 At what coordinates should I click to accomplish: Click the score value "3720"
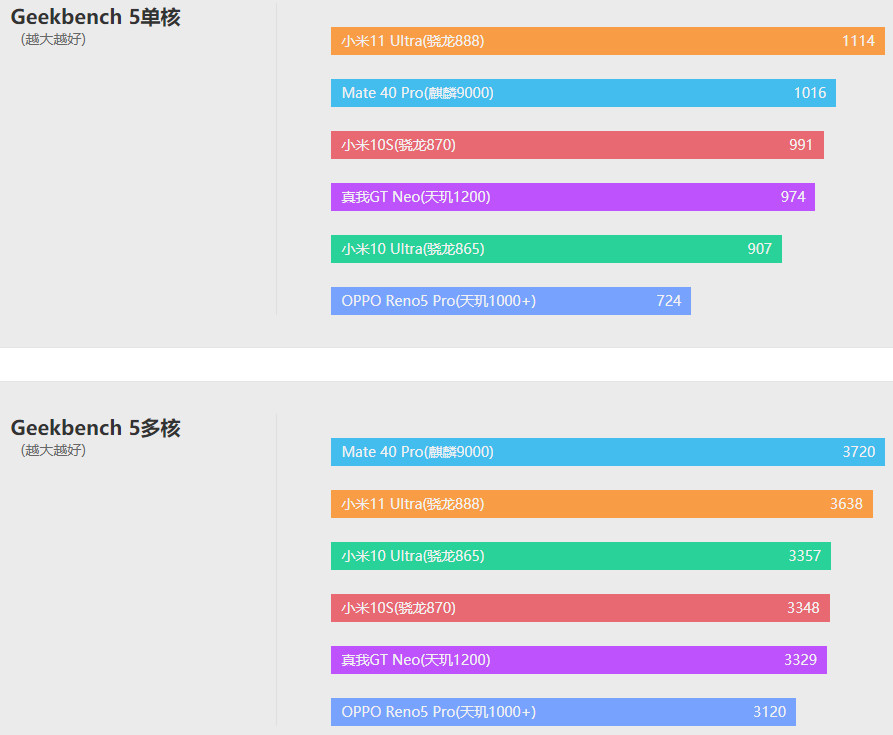(859, 452)
